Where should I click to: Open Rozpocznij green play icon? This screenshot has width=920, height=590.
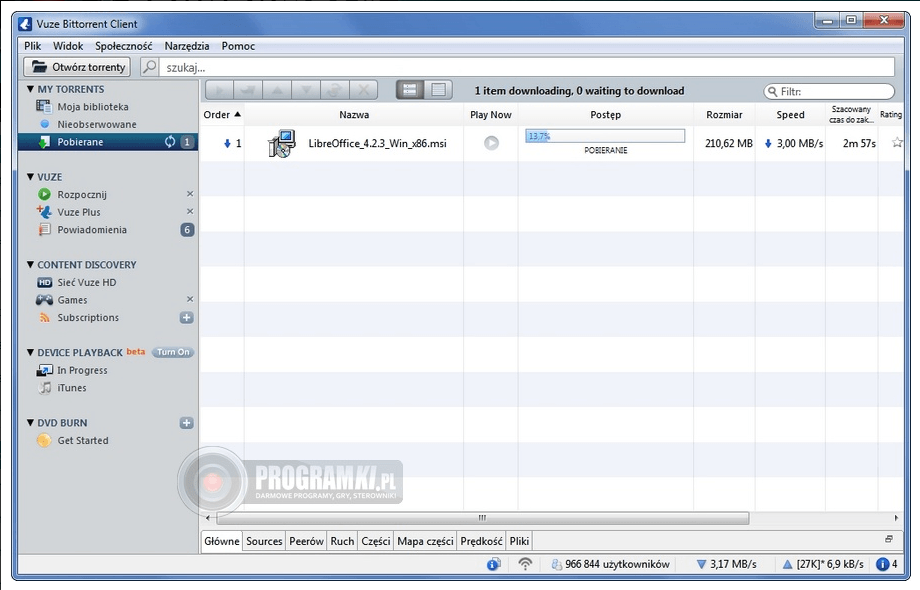[44, 194]
